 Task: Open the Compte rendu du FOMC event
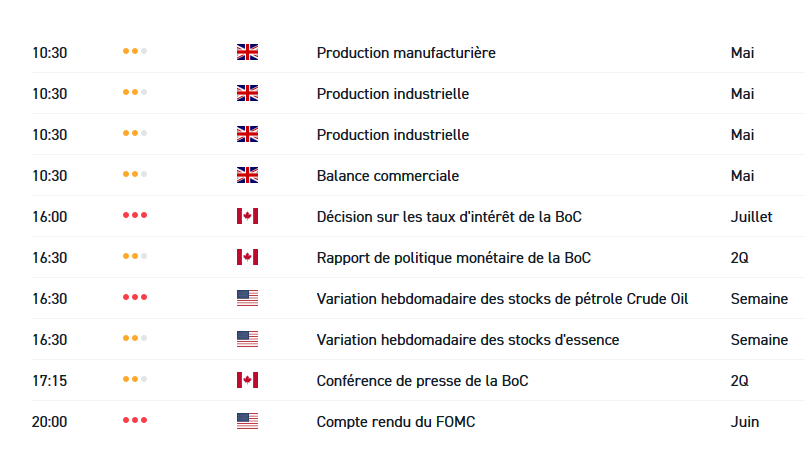pyautogui.click(x=395, y=421)
